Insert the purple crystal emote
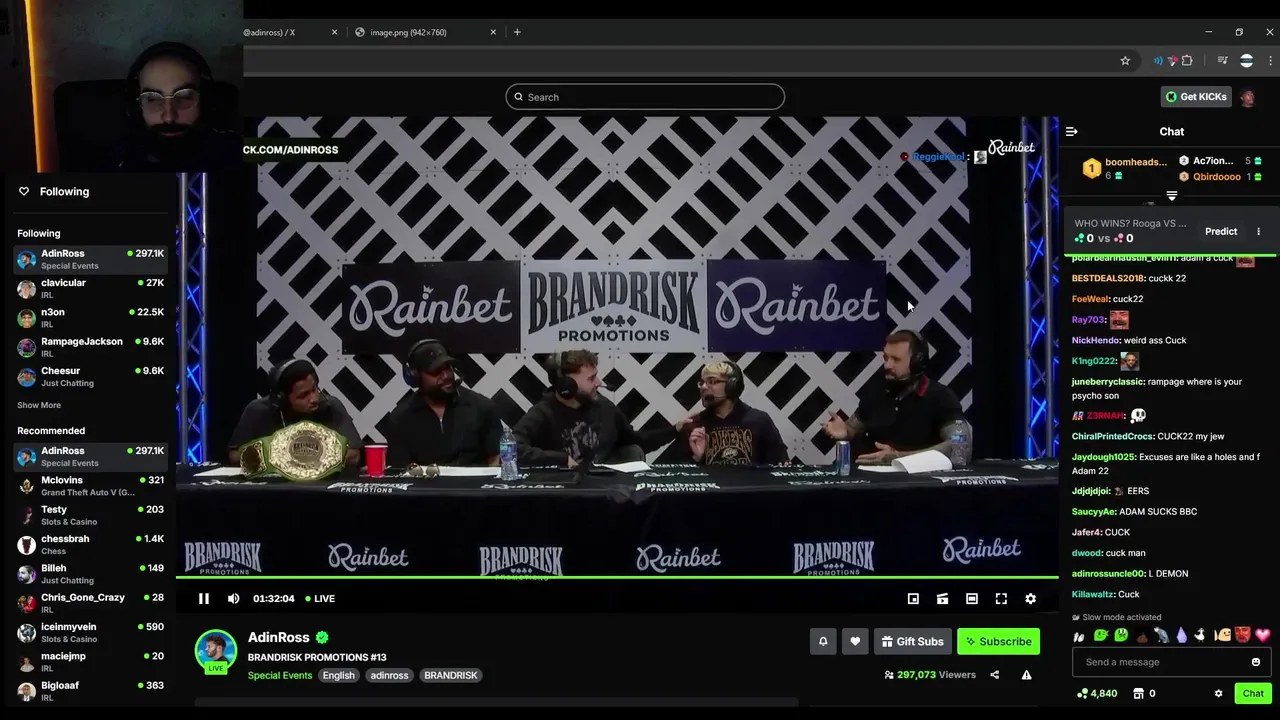Screen dimensions: 1280x720 [1181, 635]
